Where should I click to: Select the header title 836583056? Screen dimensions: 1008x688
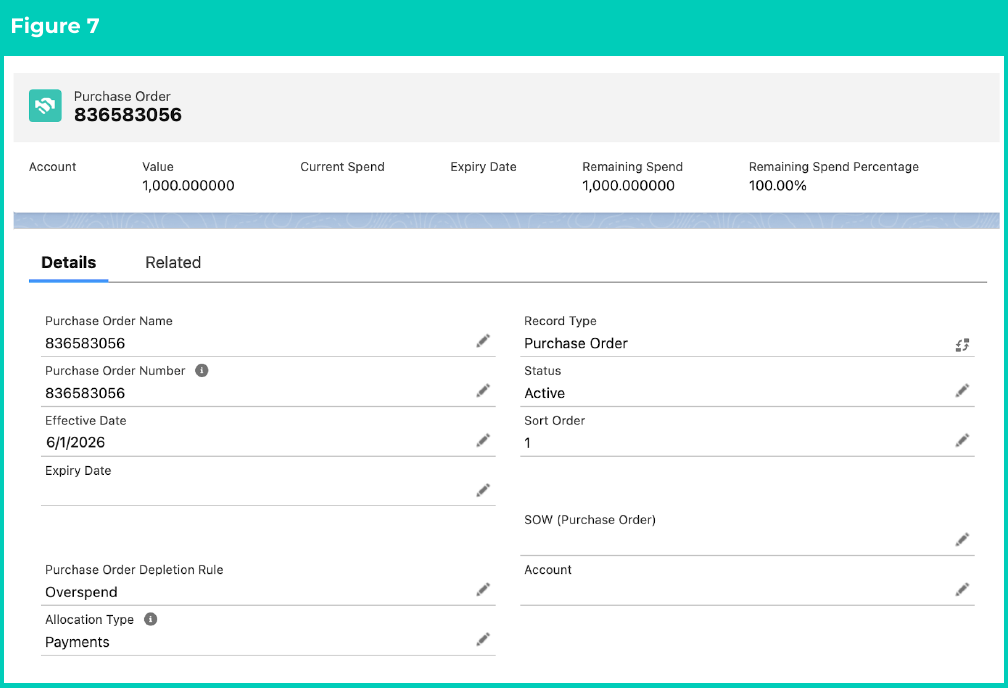coord(128,114)
